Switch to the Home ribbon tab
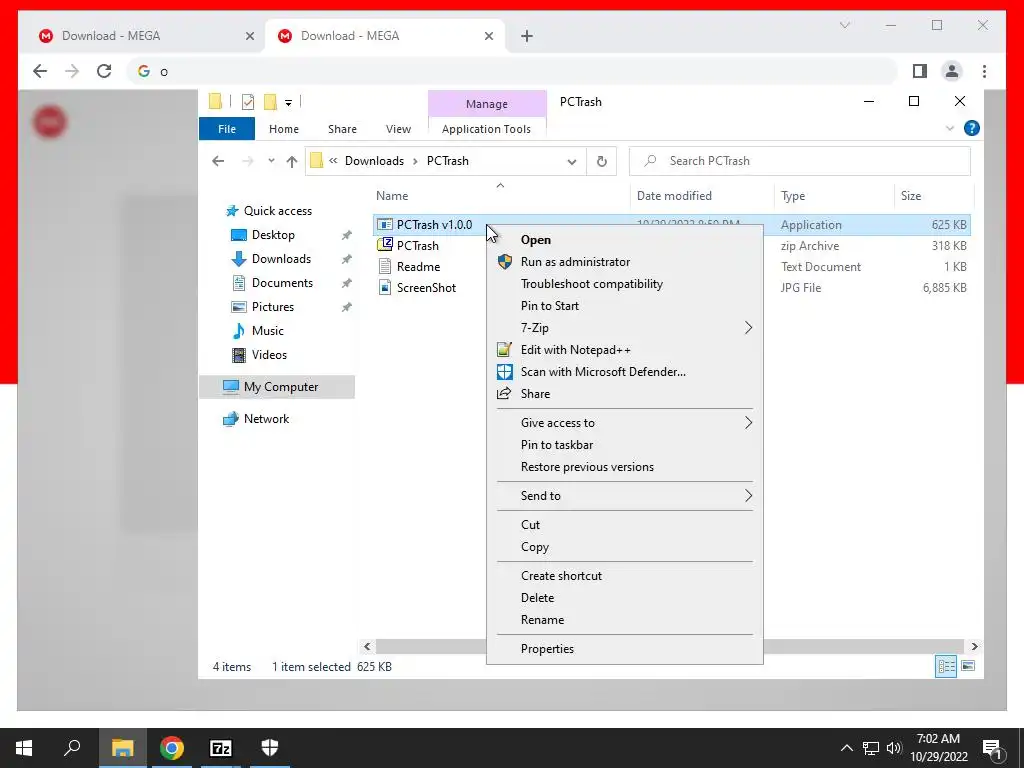 coord(283,129)
